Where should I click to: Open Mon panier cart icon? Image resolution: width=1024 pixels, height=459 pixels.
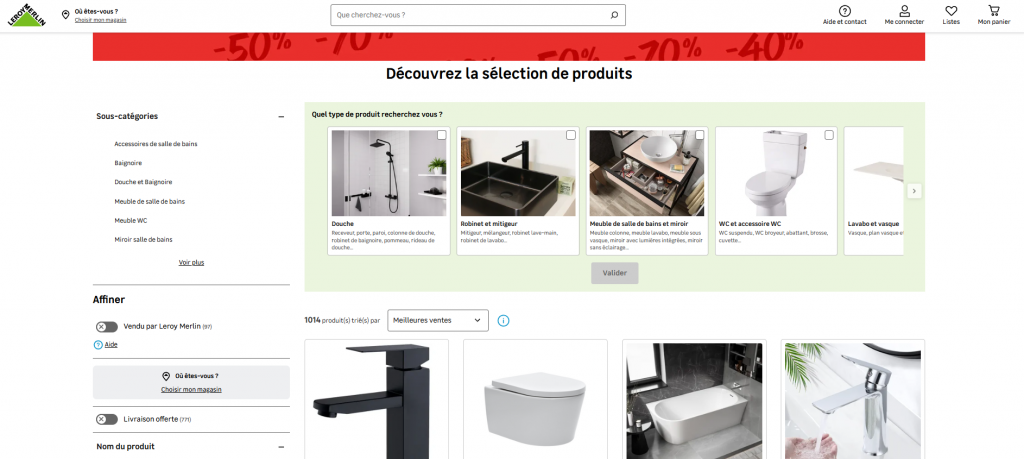tap(993, 10)
